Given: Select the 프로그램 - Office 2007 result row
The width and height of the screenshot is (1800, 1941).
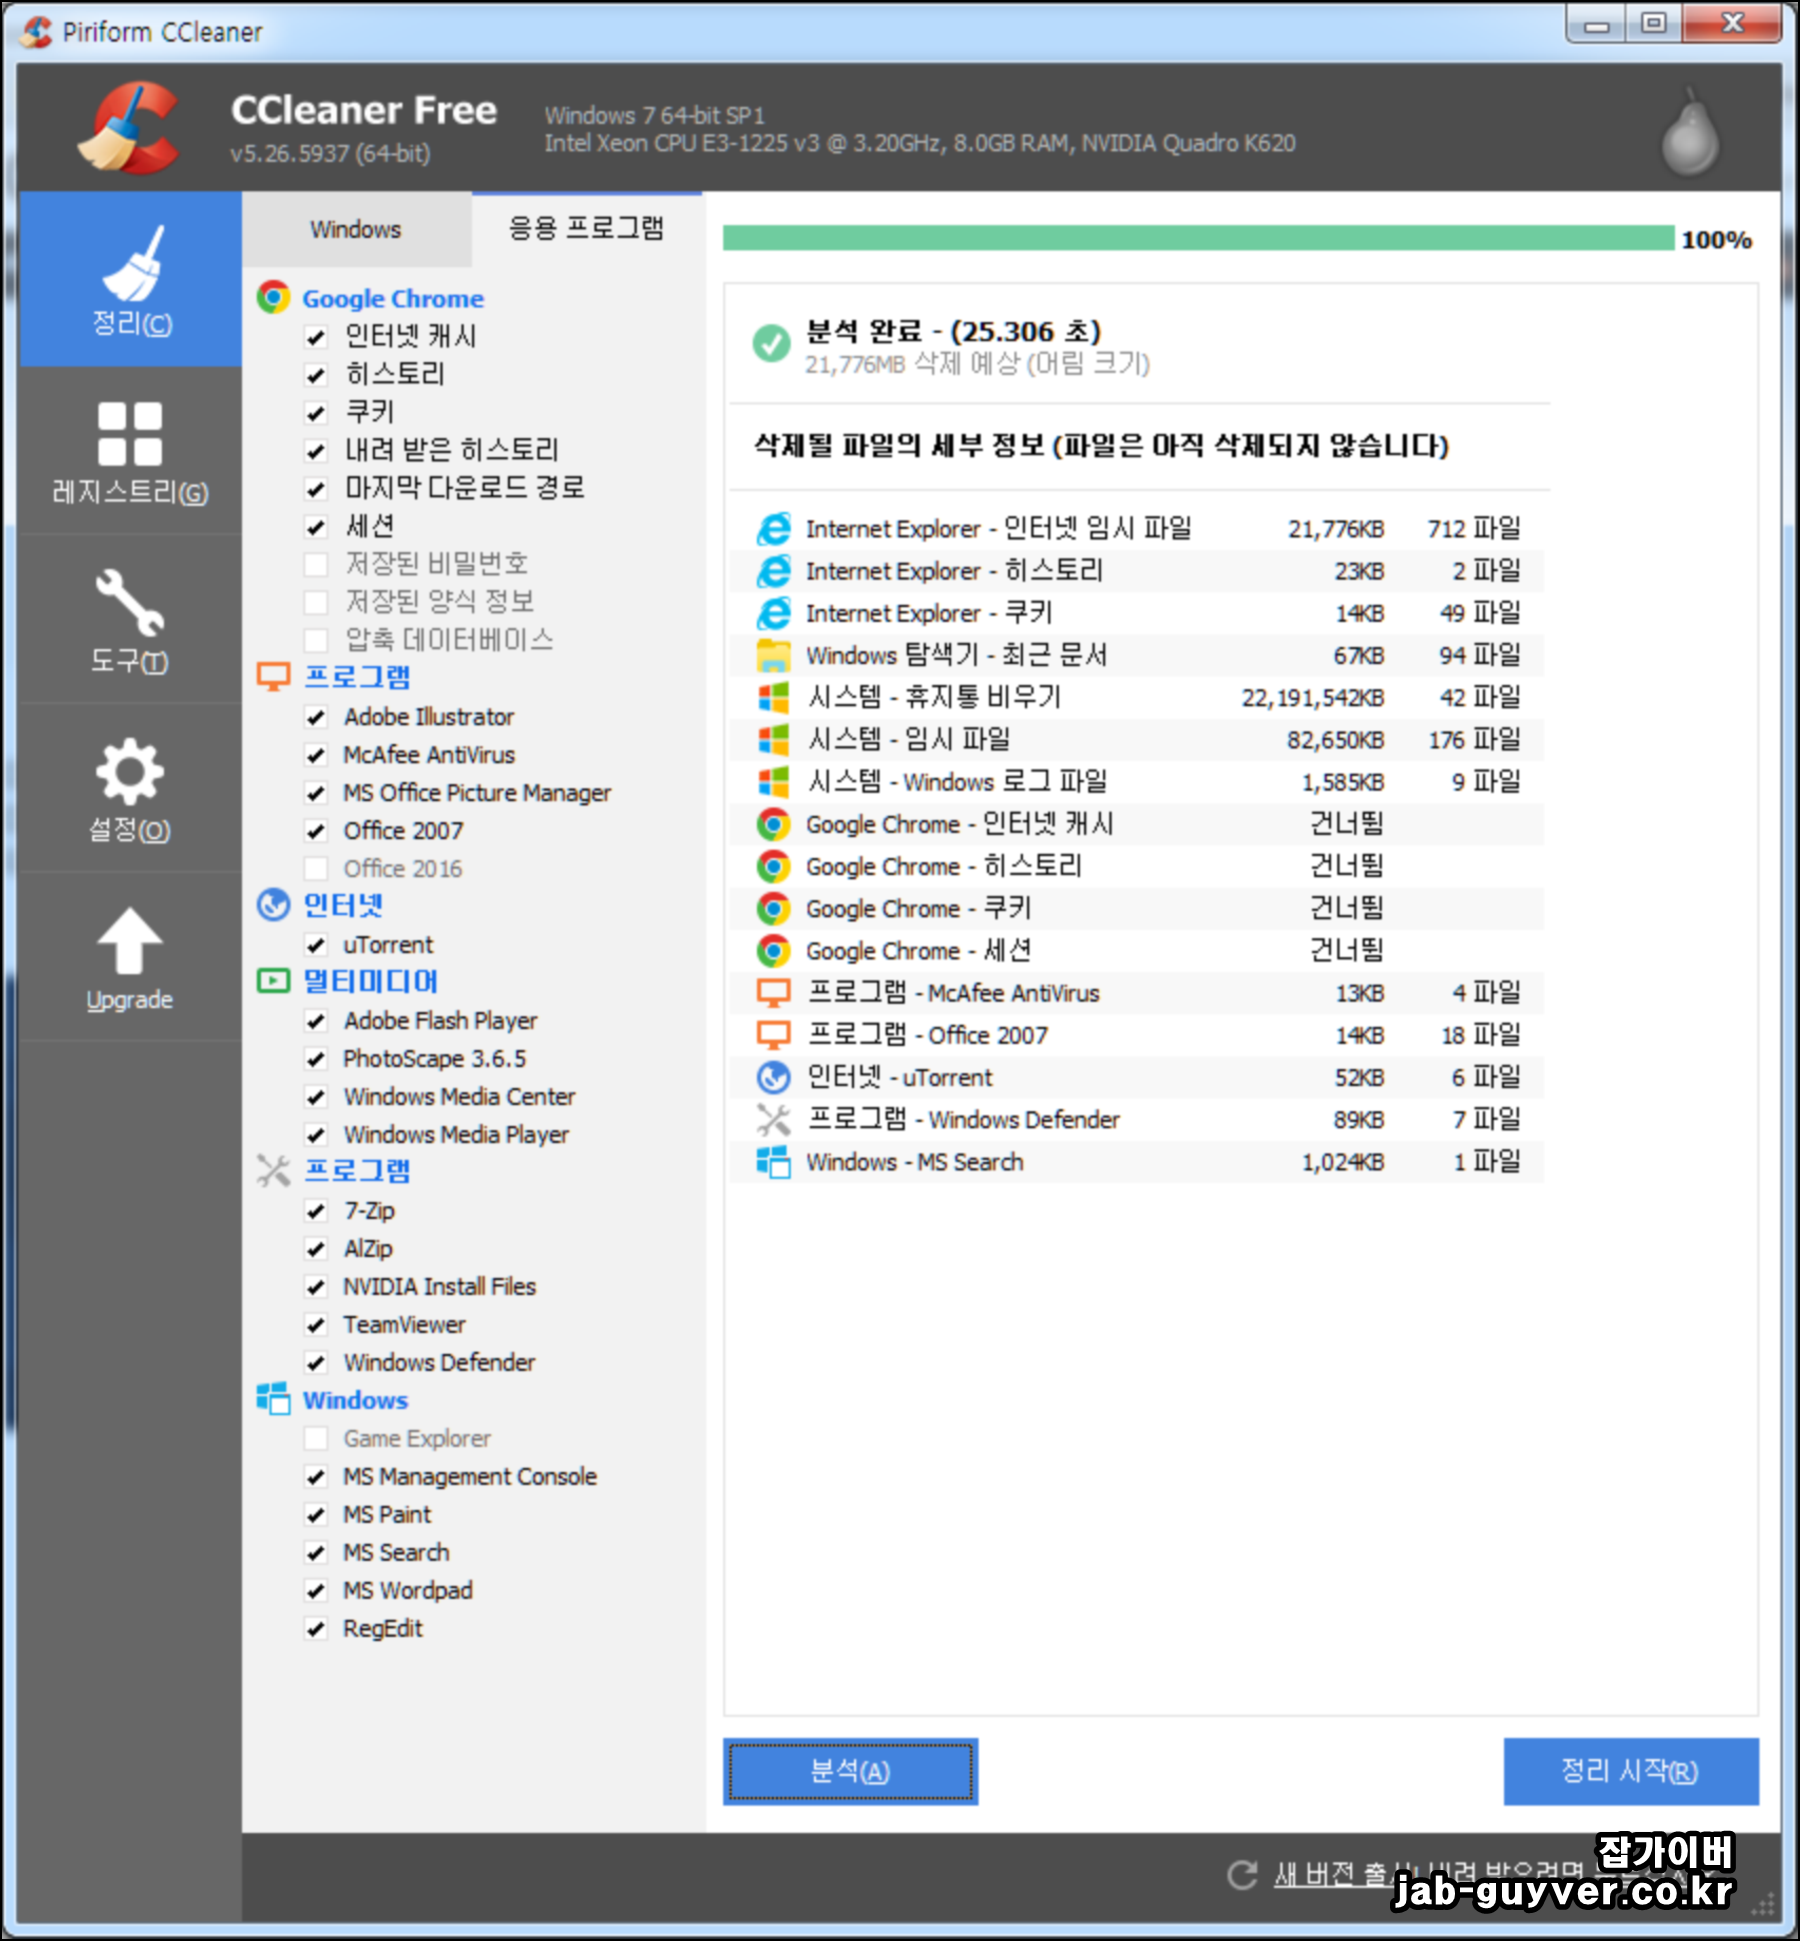Looking at the screenshot, I should (x=1137, y=1035).
